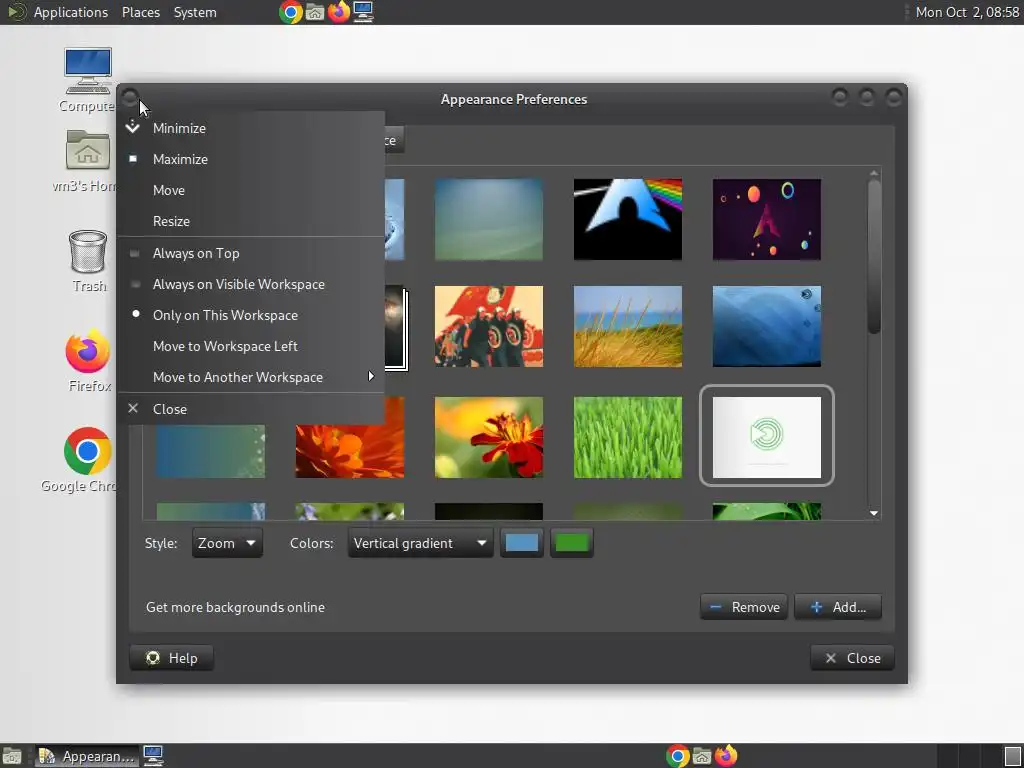Select the beach grass dunes wallpaper
This screenshot has height=768, width=1024.
628,326
